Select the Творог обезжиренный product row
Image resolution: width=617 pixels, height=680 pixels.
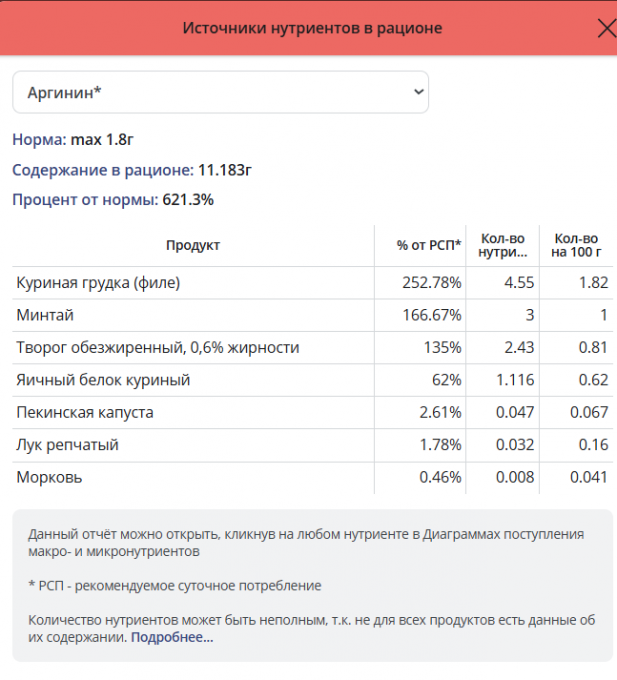click(158, 348)
